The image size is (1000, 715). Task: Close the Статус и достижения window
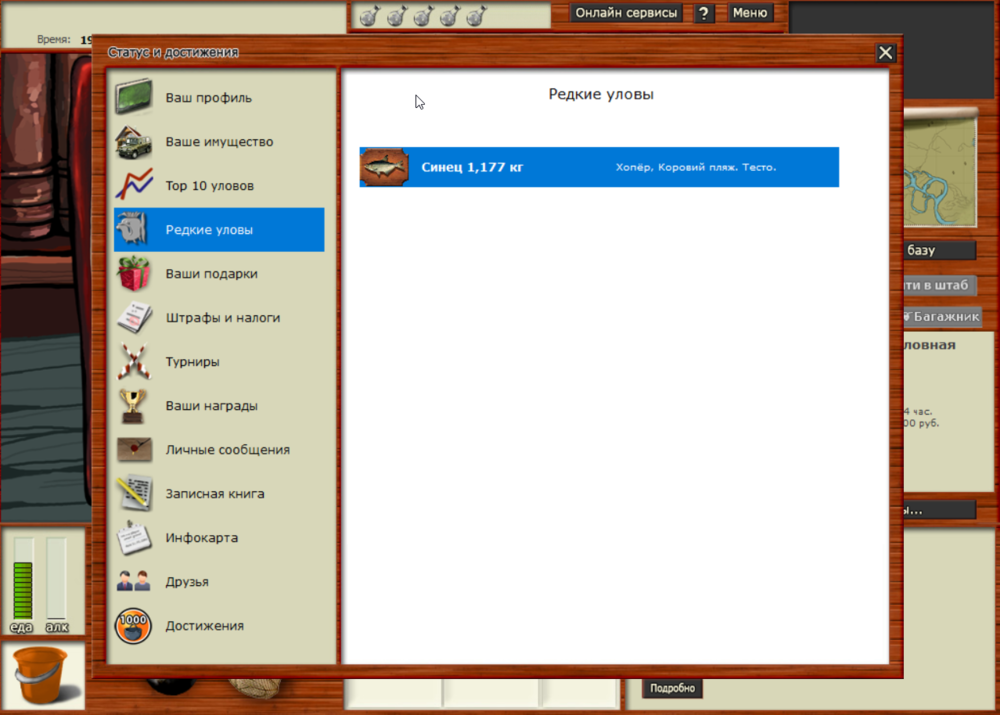885,53
